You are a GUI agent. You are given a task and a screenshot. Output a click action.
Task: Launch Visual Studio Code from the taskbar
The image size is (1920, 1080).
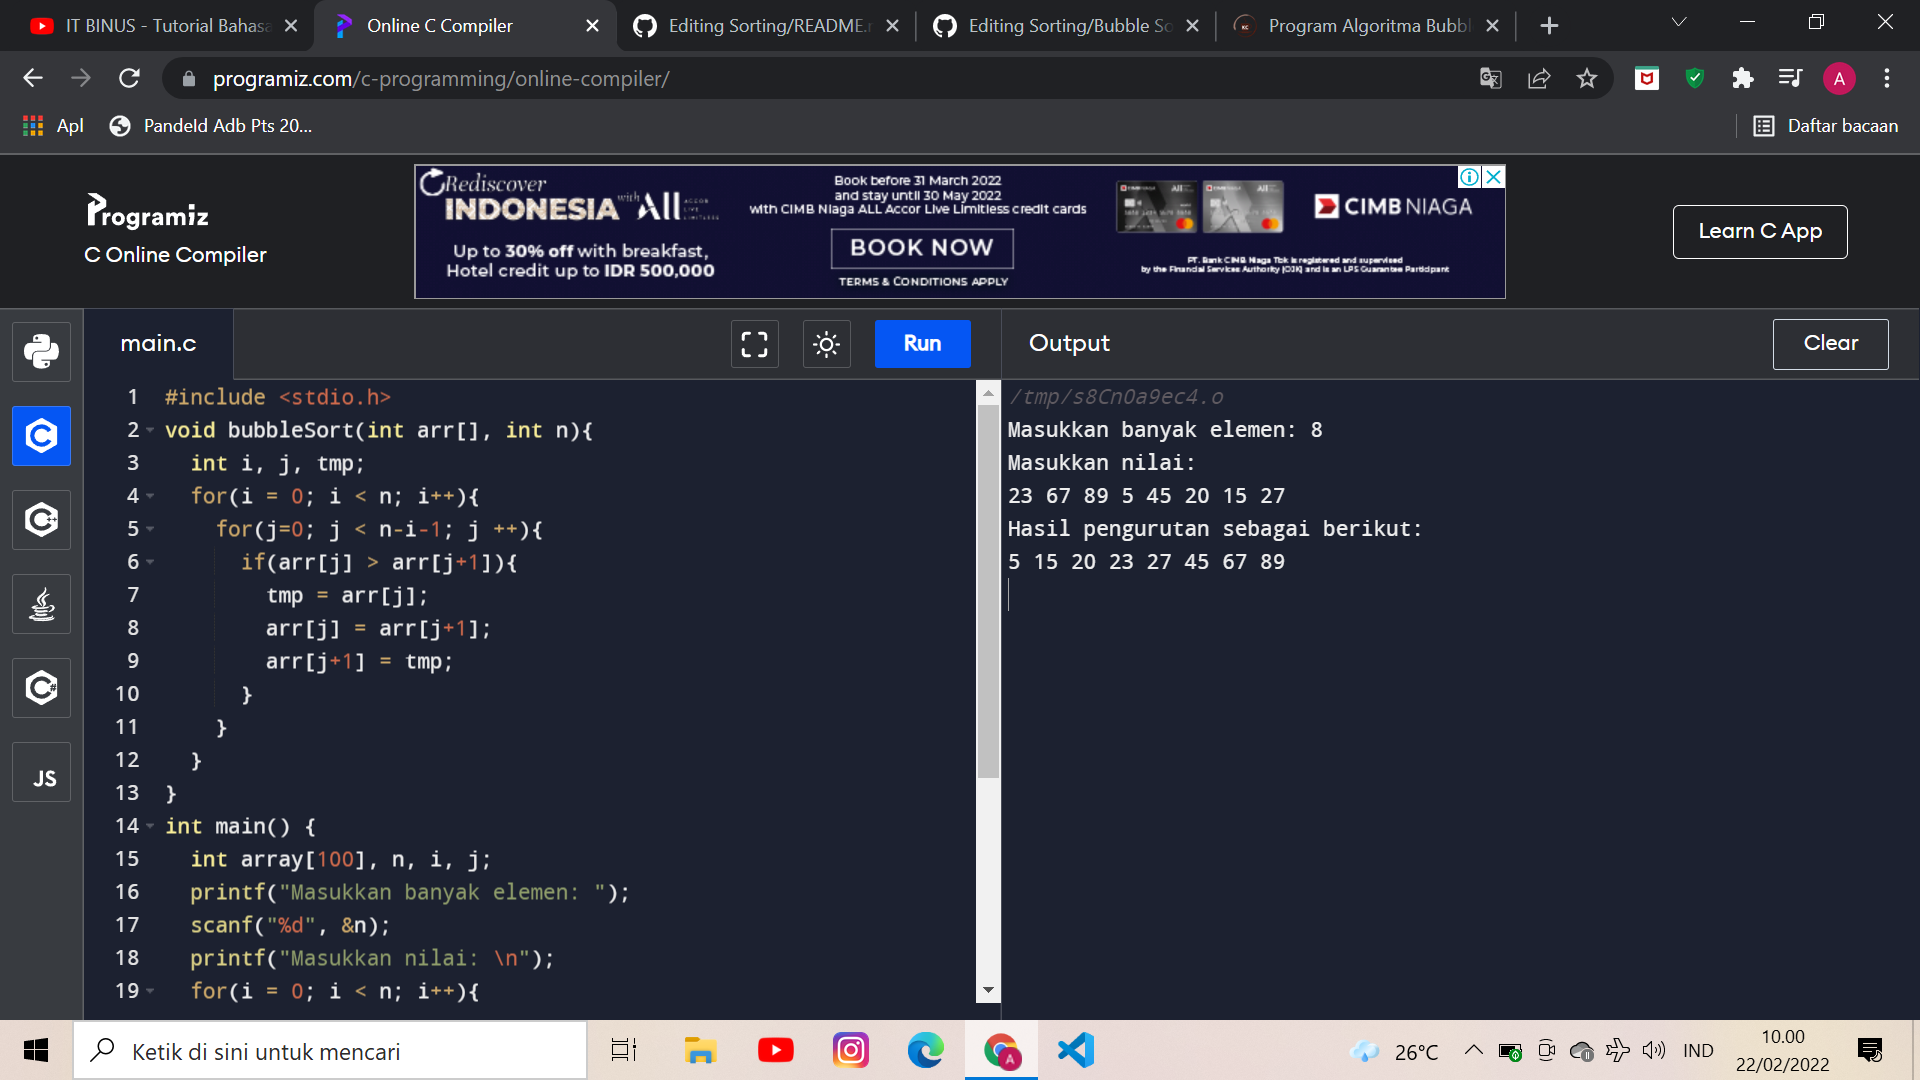pyautogui.click(x=1075, y=1050)
